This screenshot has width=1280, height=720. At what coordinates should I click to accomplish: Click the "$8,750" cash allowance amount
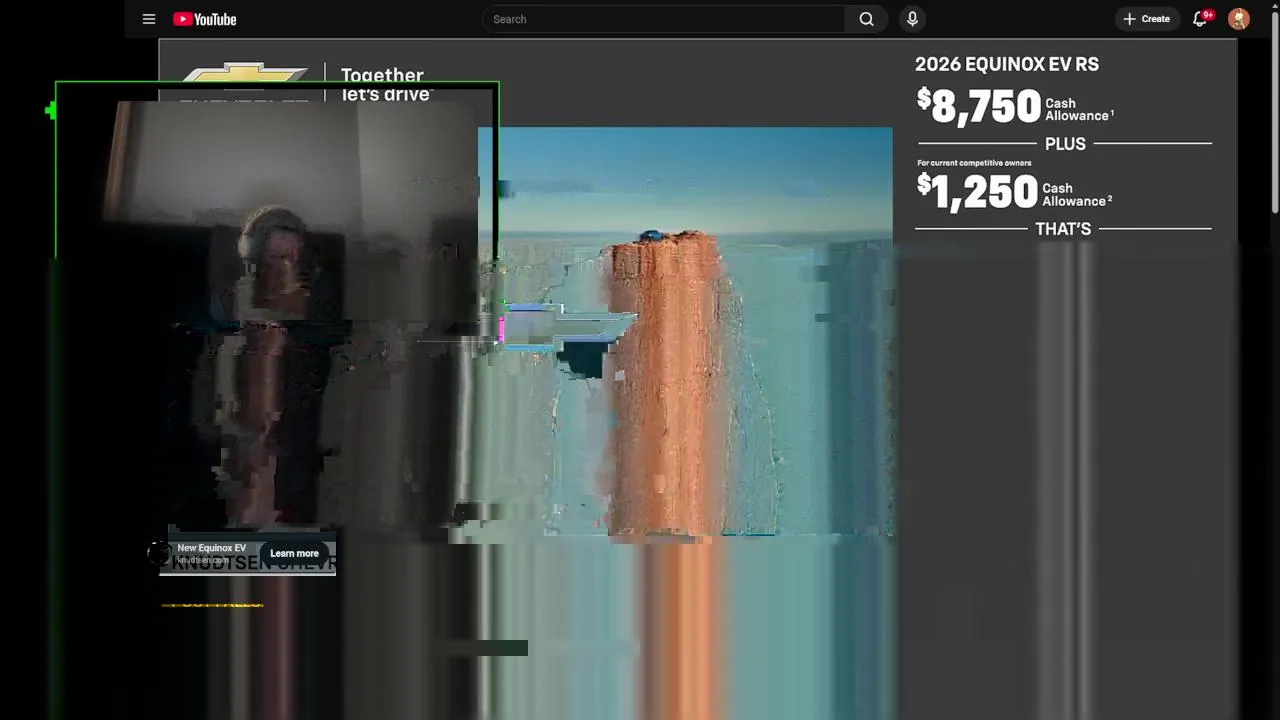(980, 105)
